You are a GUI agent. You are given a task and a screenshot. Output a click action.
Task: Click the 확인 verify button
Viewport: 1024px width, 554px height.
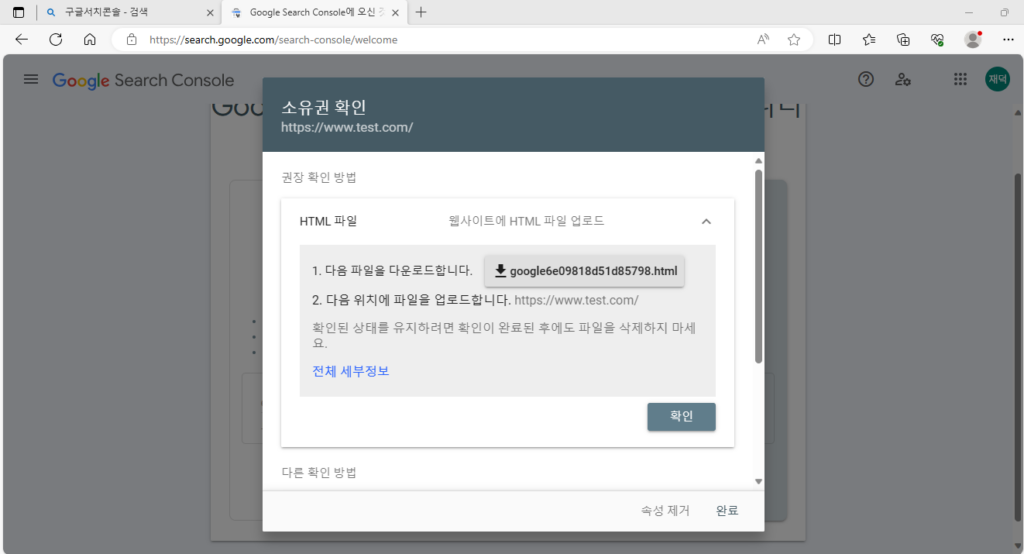(681, 417)
